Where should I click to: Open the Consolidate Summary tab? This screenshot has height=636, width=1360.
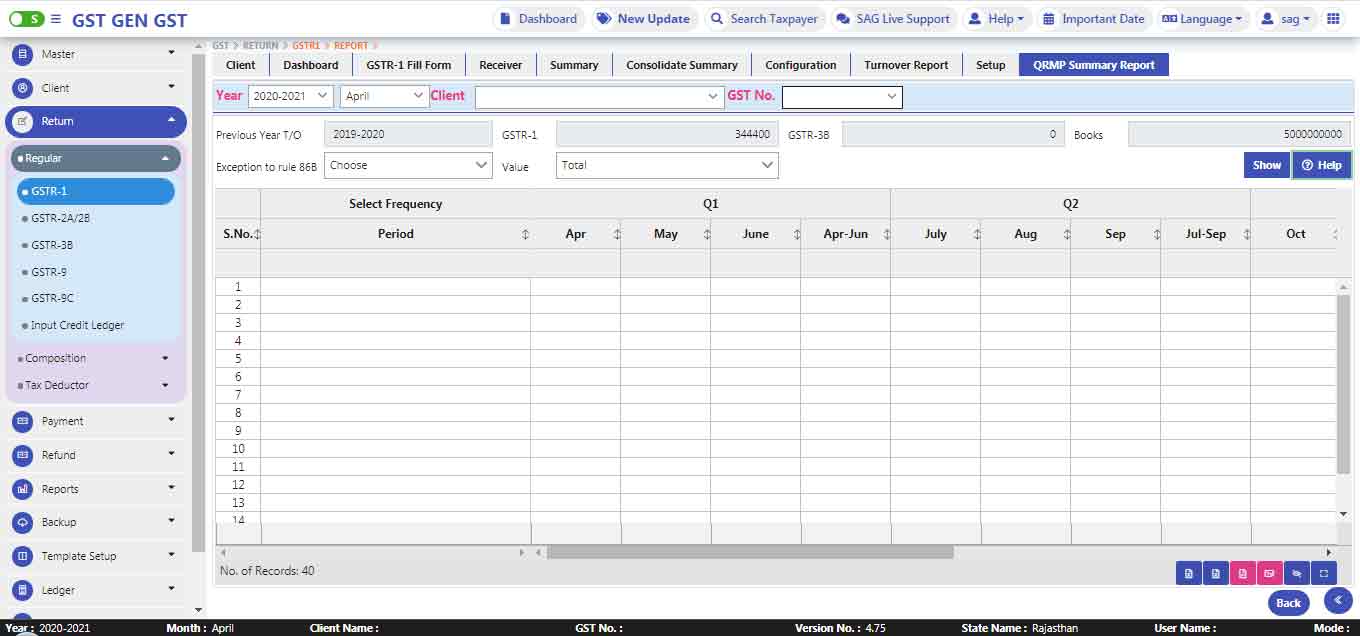[x=682, y=65]
